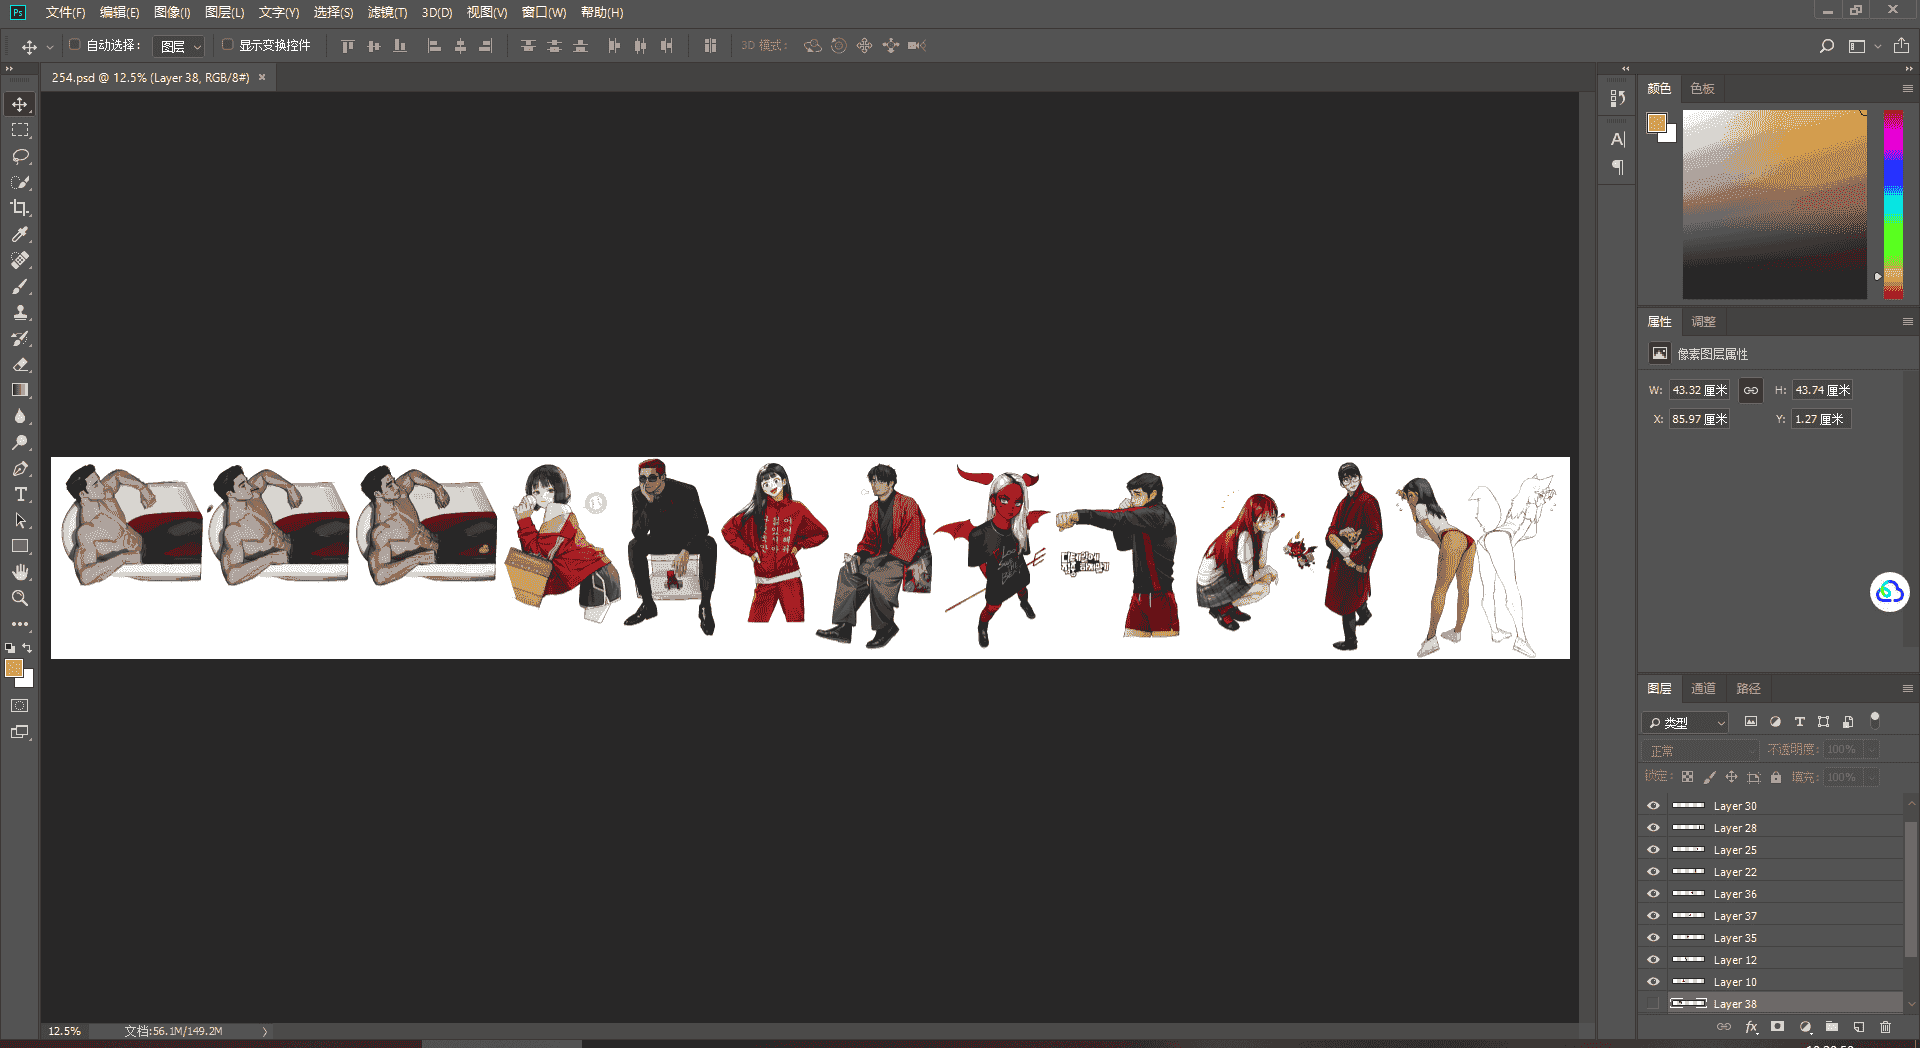Select the Zoom tool
The image size is (1920, 1048).
20,598
